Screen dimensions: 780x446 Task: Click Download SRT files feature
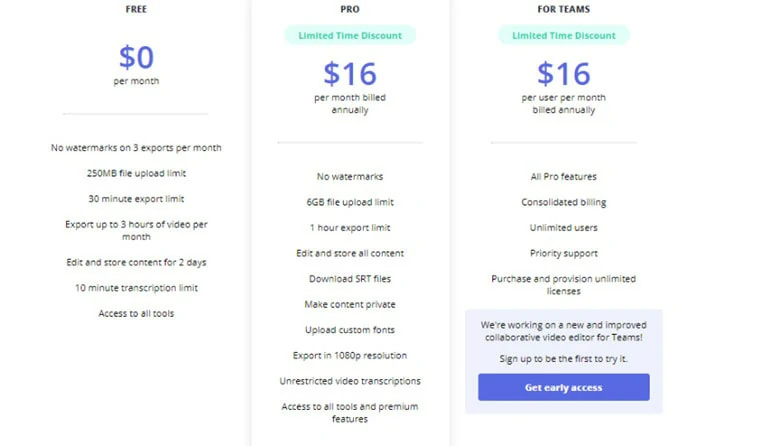350,279
